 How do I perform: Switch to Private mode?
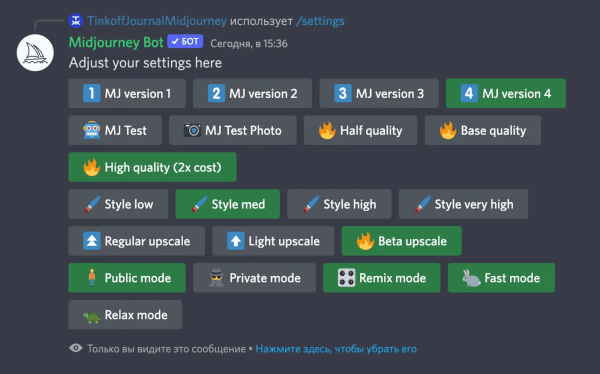point(254,278)
